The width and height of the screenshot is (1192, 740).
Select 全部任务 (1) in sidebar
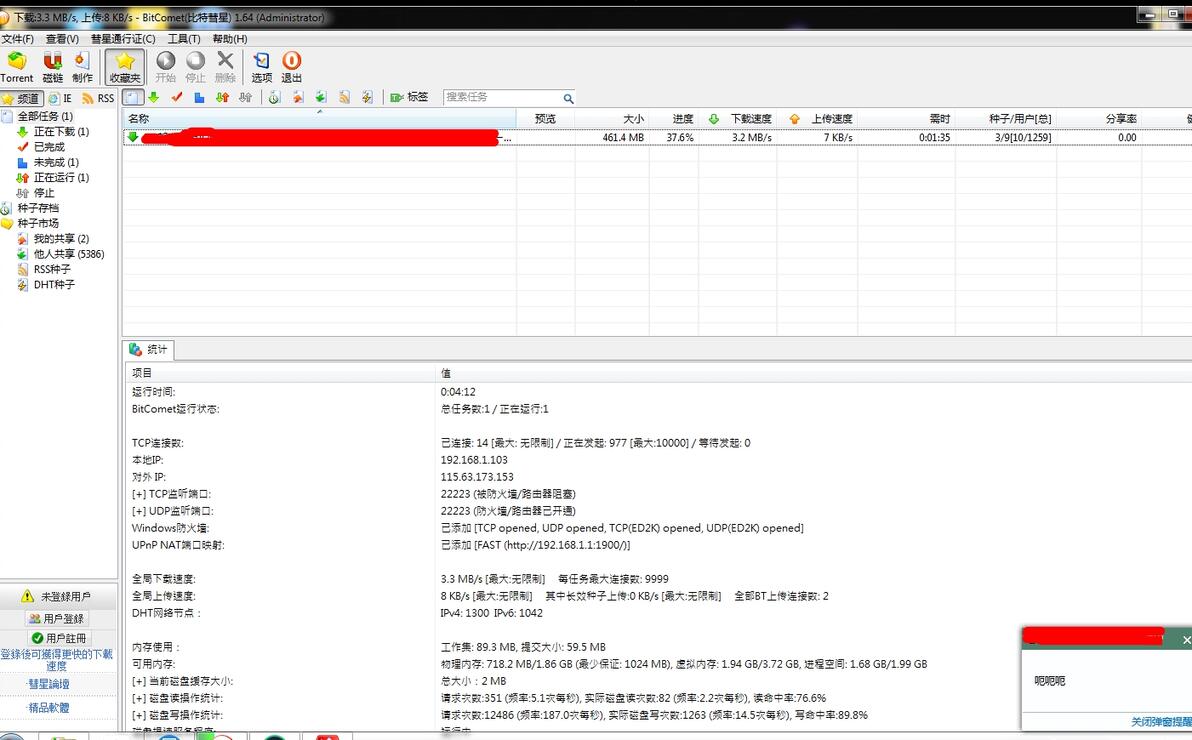click(x=46, y=116)
